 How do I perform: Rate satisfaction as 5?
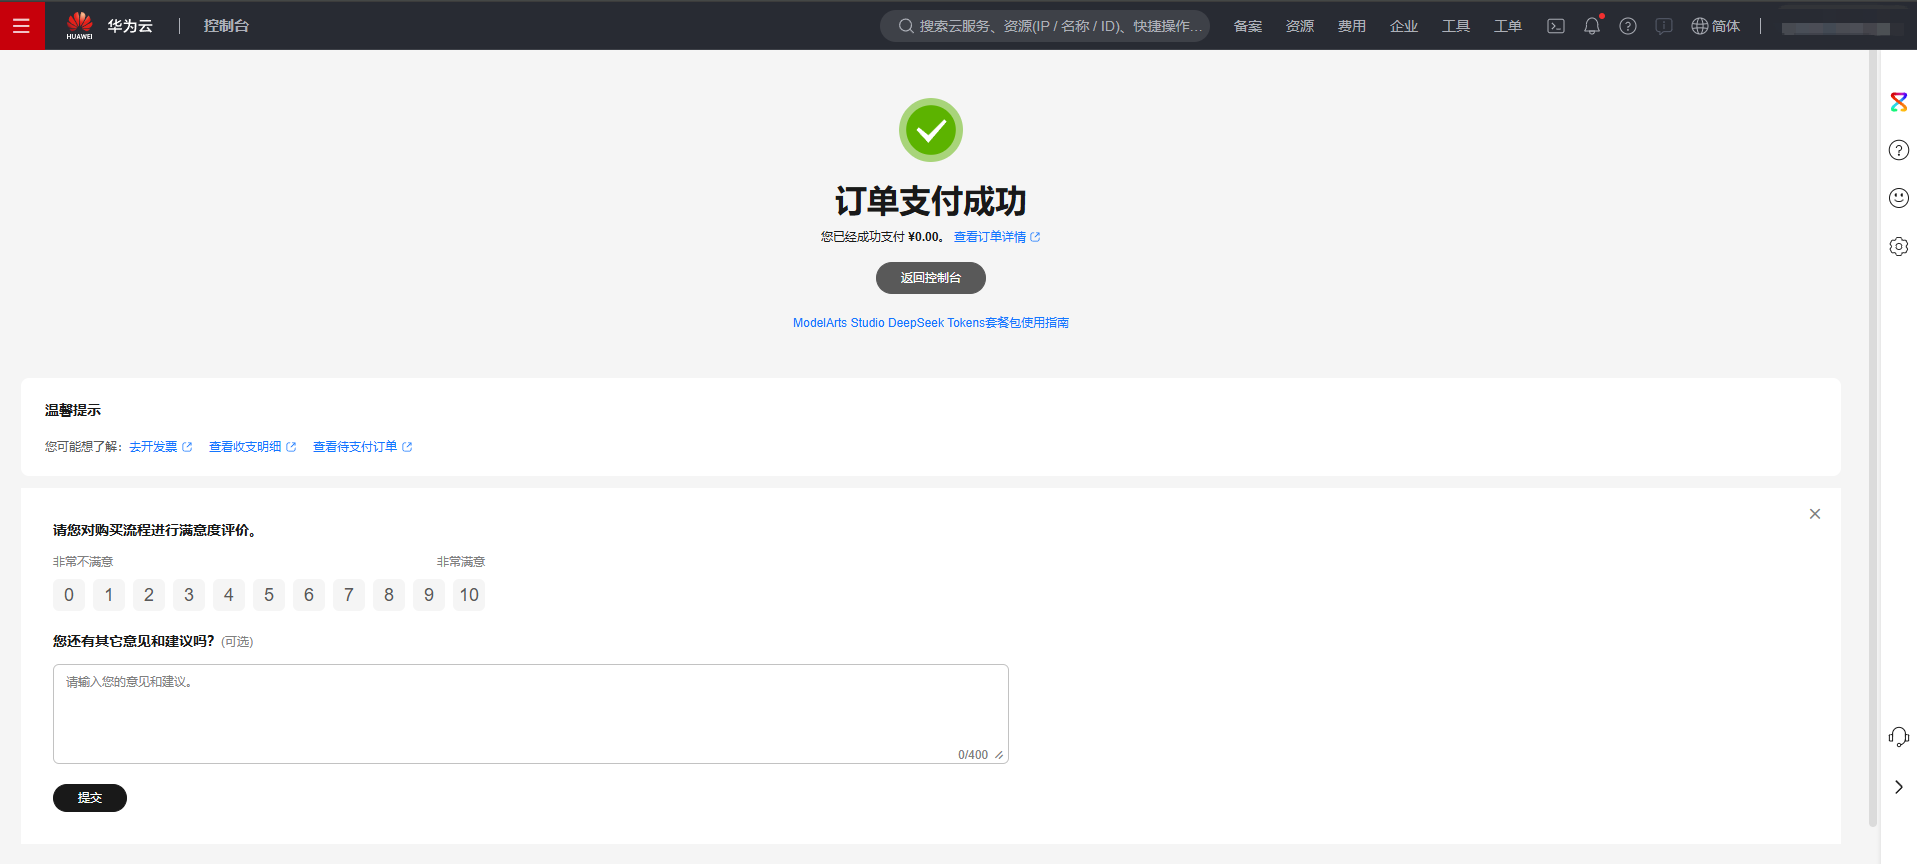click(x=269, y=595)
